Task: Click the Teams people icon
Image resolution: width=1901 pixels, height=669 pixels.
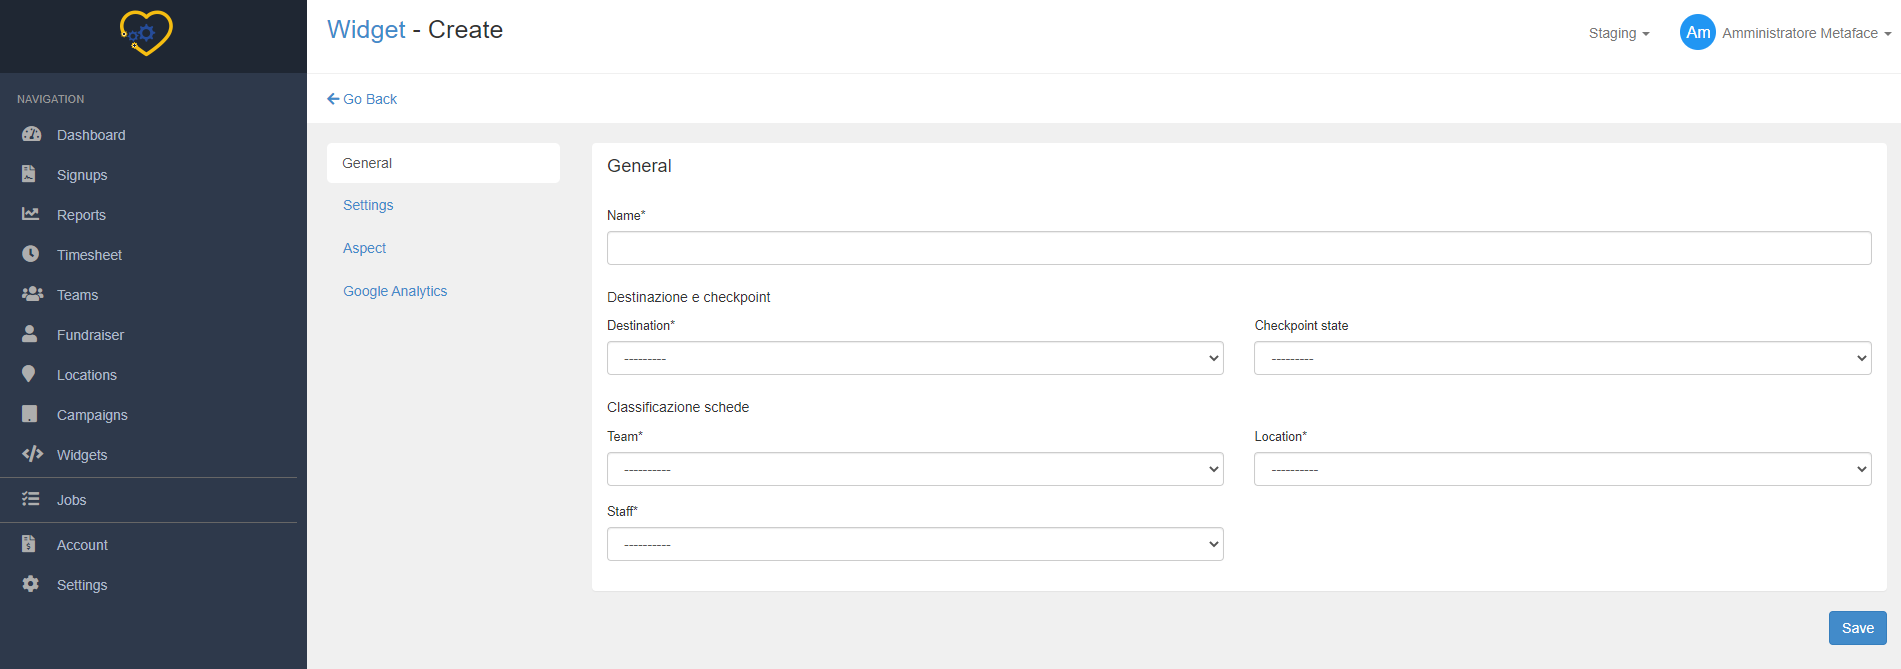Action: [x=32, y=294]
